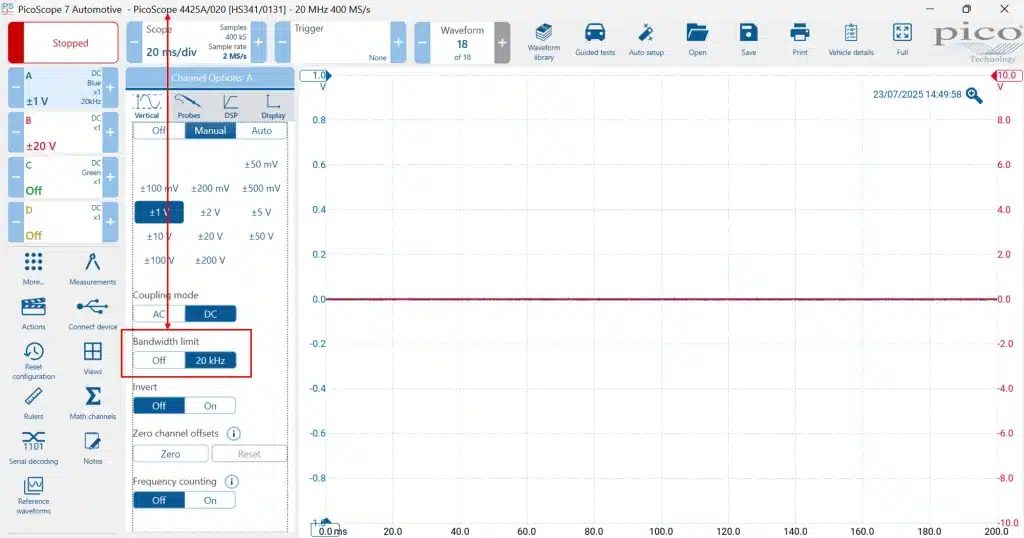The width and height of the screenshot is (1024, 538).
Task: Open Guided tests car icon
Action: coord(595,39)
